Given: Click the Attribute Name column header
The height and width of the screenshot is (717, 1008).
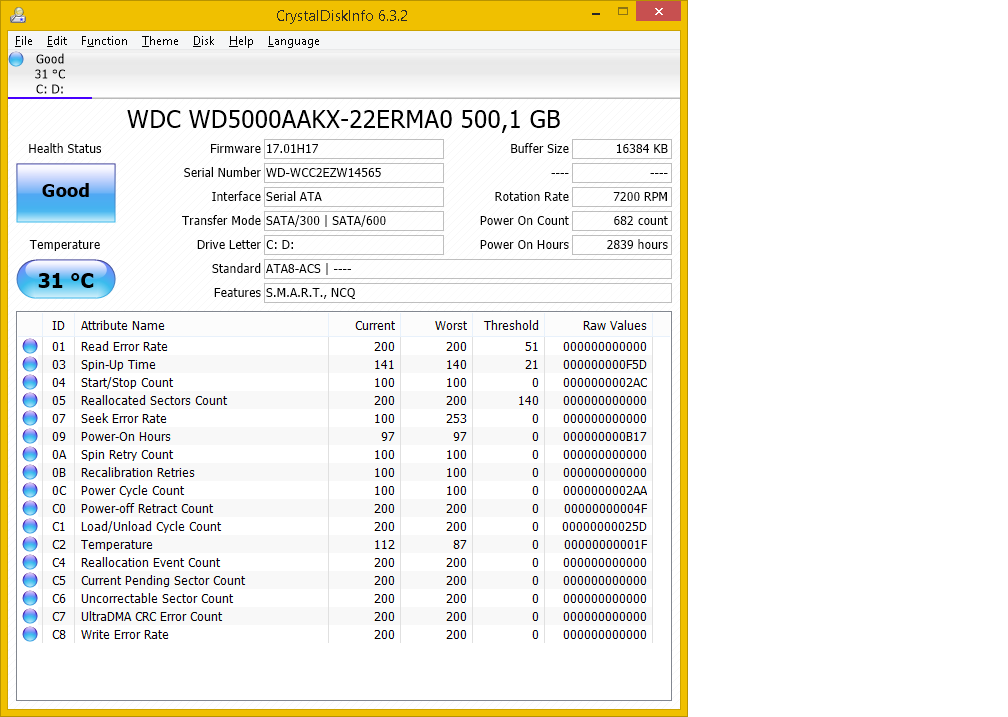Looking at the screenshot, I should (201, 325).
